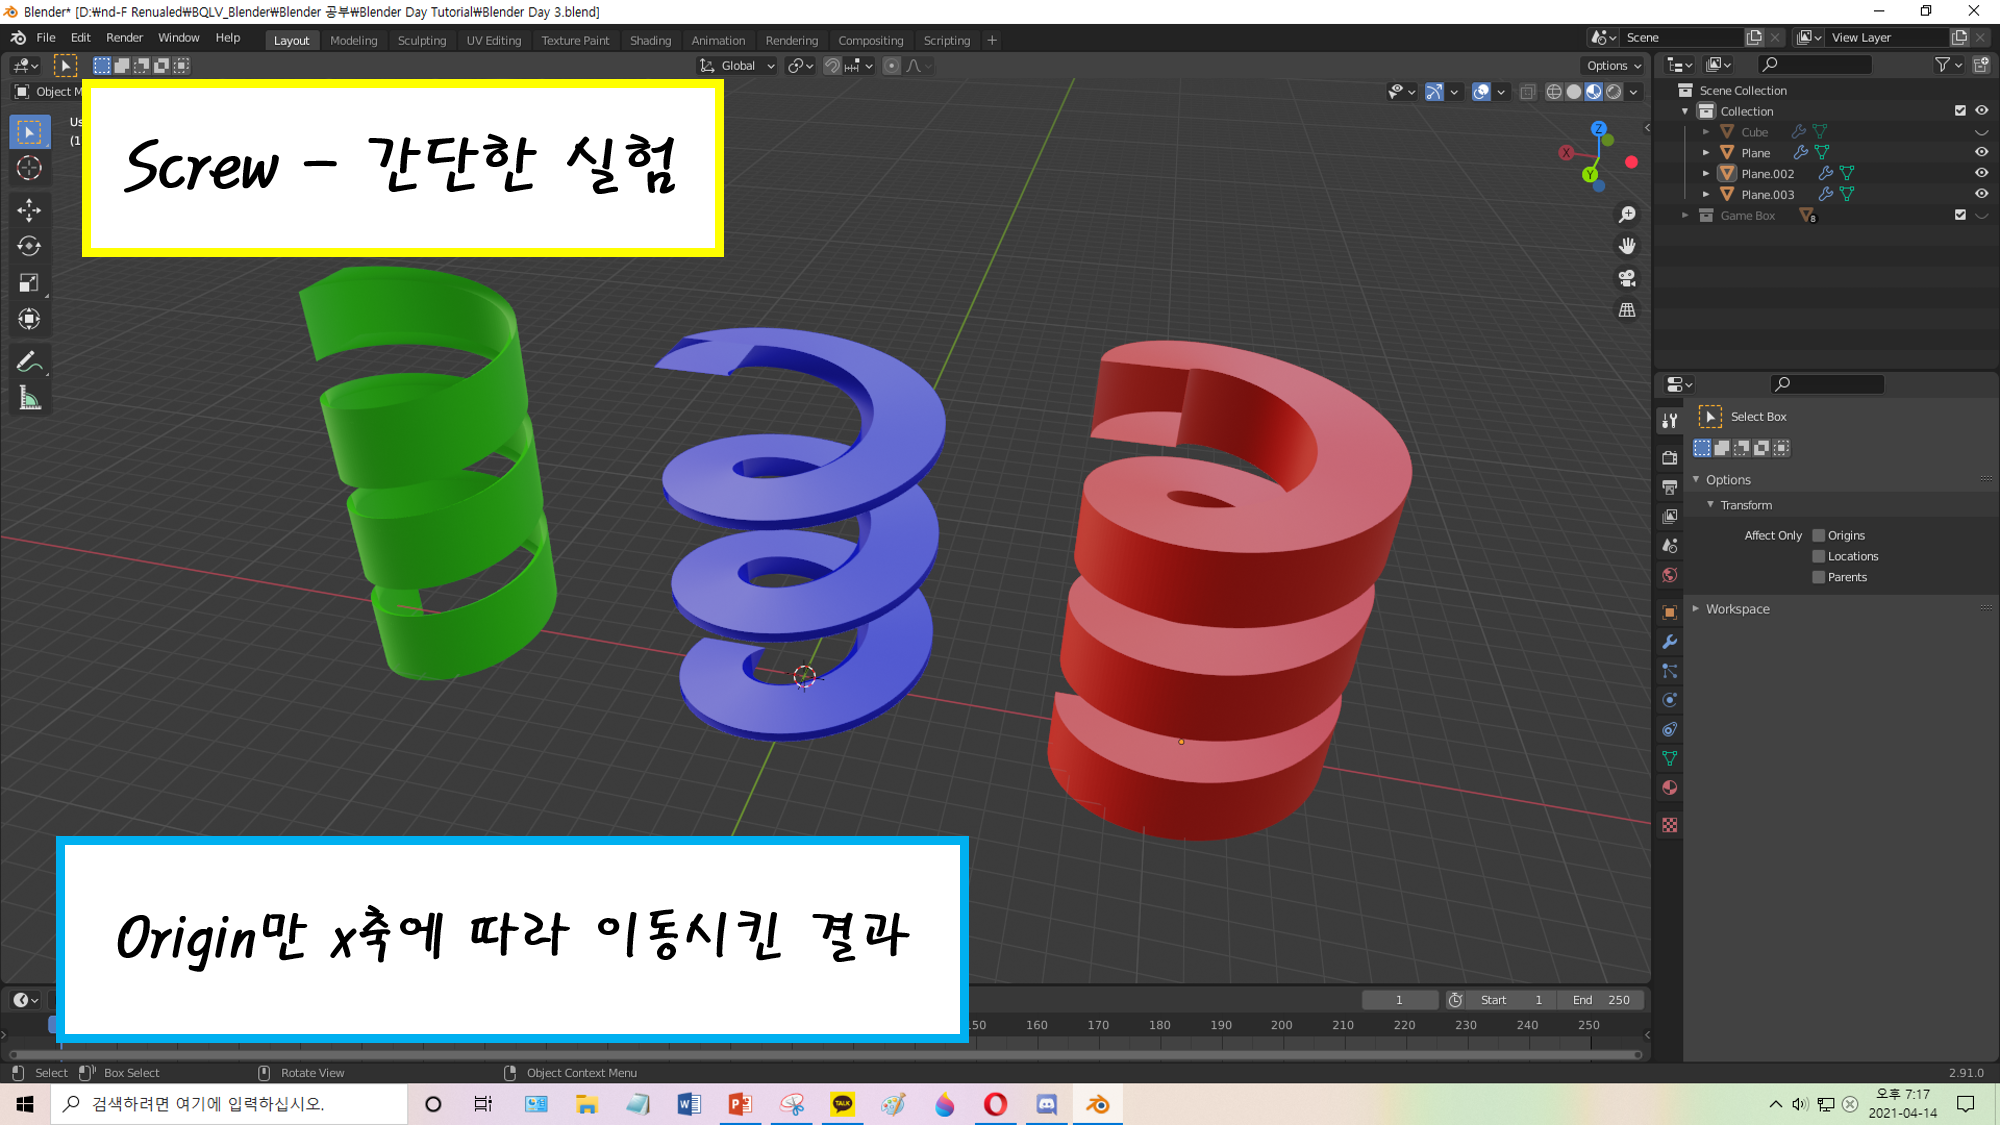Open the Modifier properties wrench tab

pos(1669,642)
